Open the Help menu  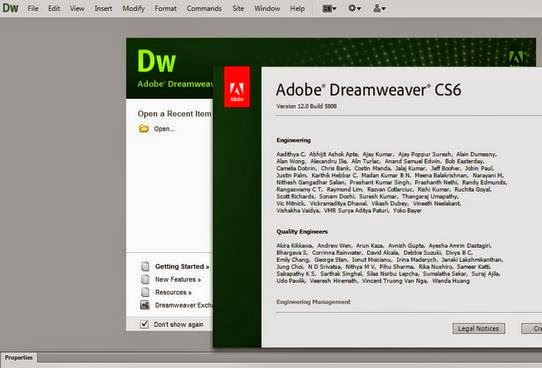click(297, 8)
